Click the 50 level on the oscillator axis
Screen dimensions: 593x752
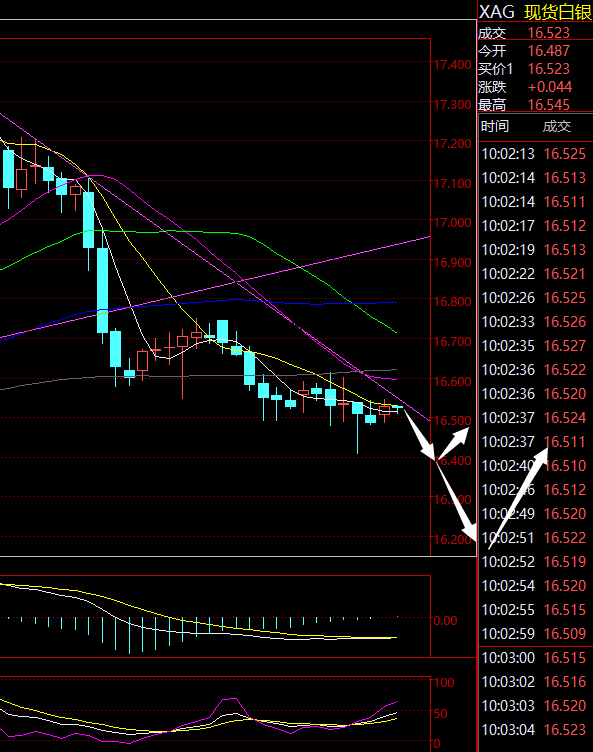[x=440, y=714]
